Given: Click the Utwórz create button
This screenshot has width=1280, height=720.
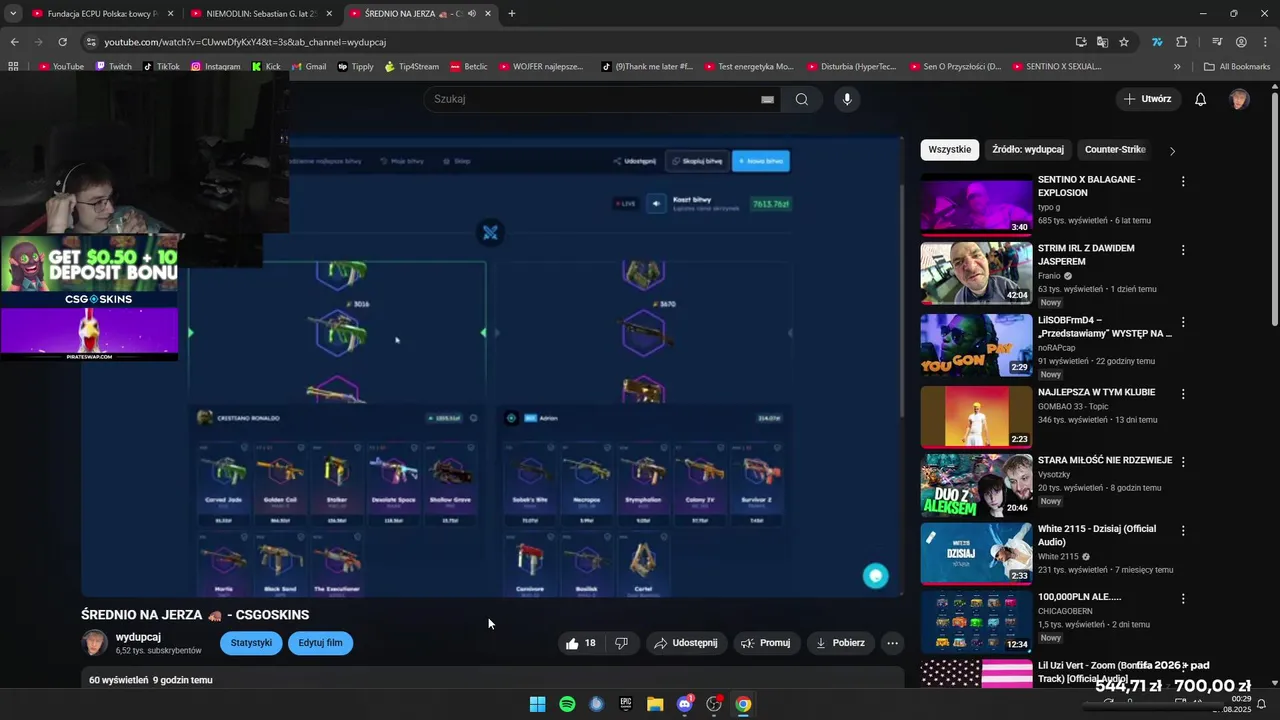Looking at the screenshot, I should (1148, 99).
